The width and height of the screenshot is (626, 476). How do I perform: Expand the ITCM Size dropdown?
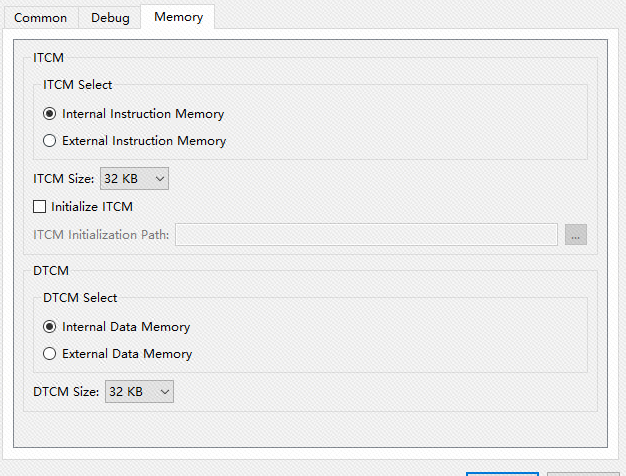click(135, 179)
